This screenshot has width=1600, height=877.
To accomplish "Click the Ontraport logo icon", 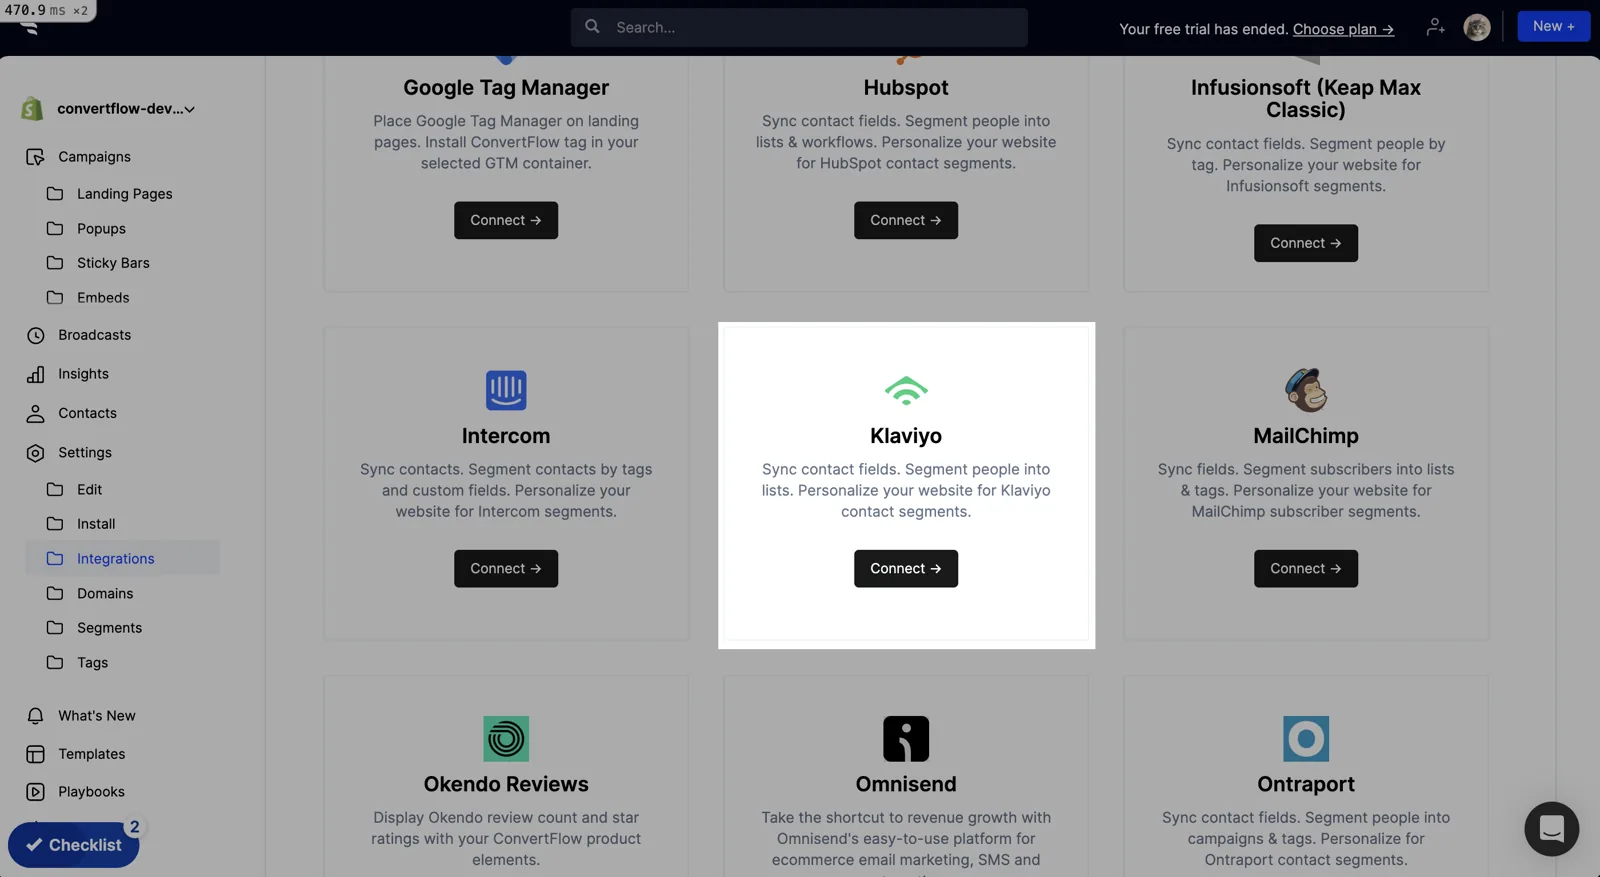I will [x=1306, y=739].
